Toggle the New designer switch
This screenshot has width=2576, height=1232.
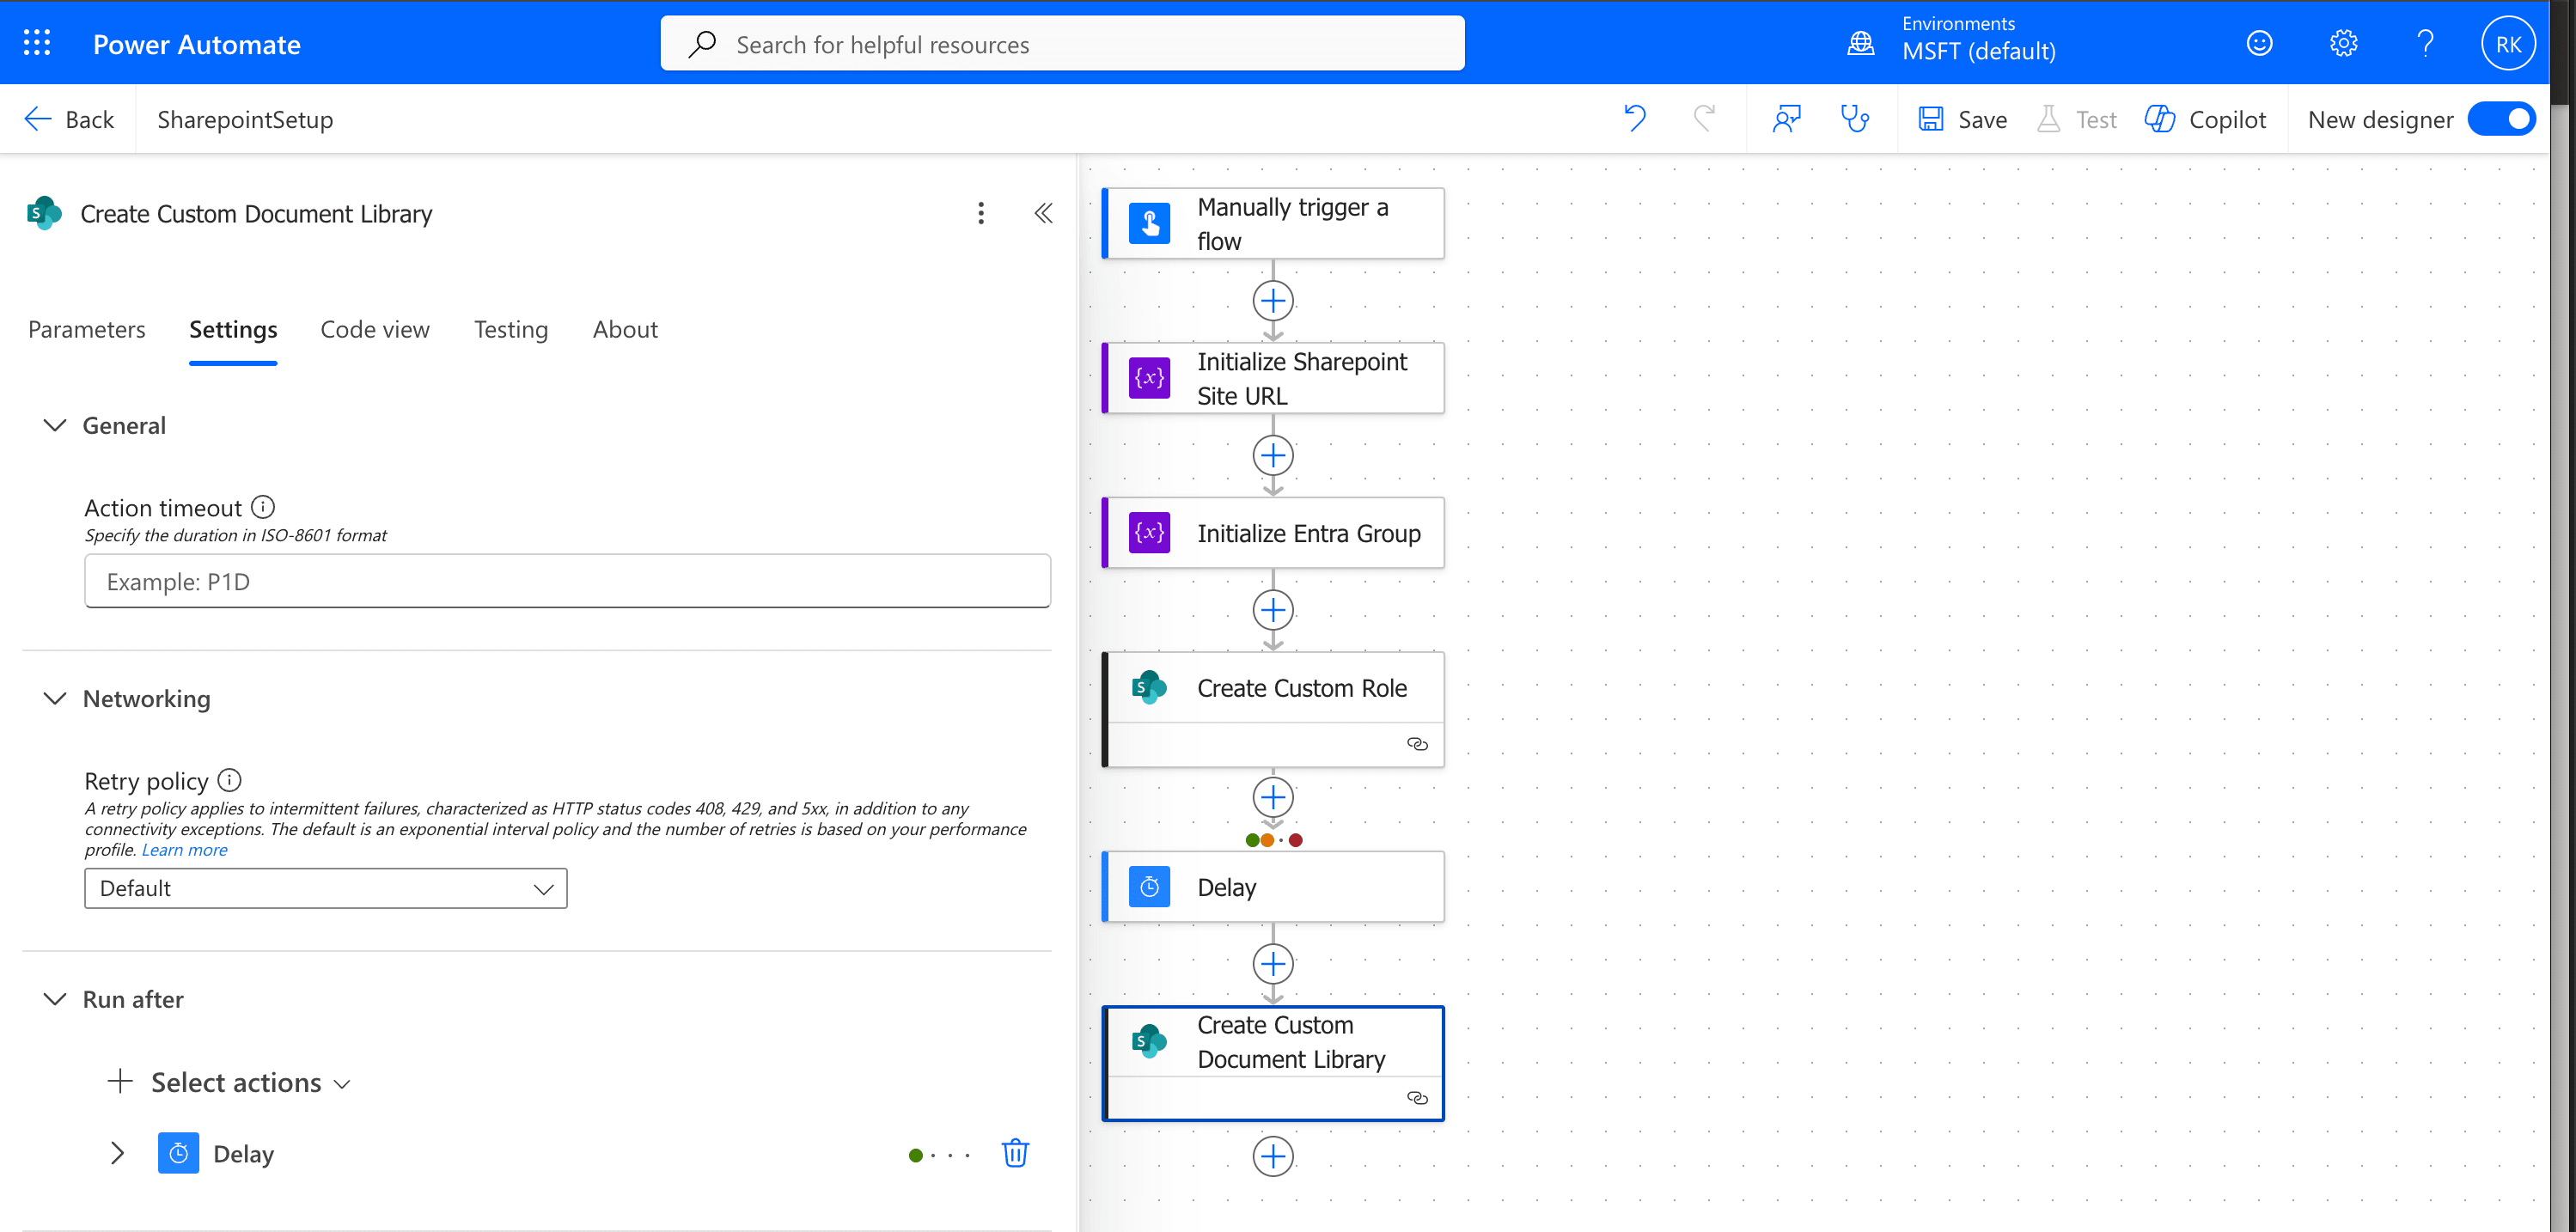[x=2501, y=119]
